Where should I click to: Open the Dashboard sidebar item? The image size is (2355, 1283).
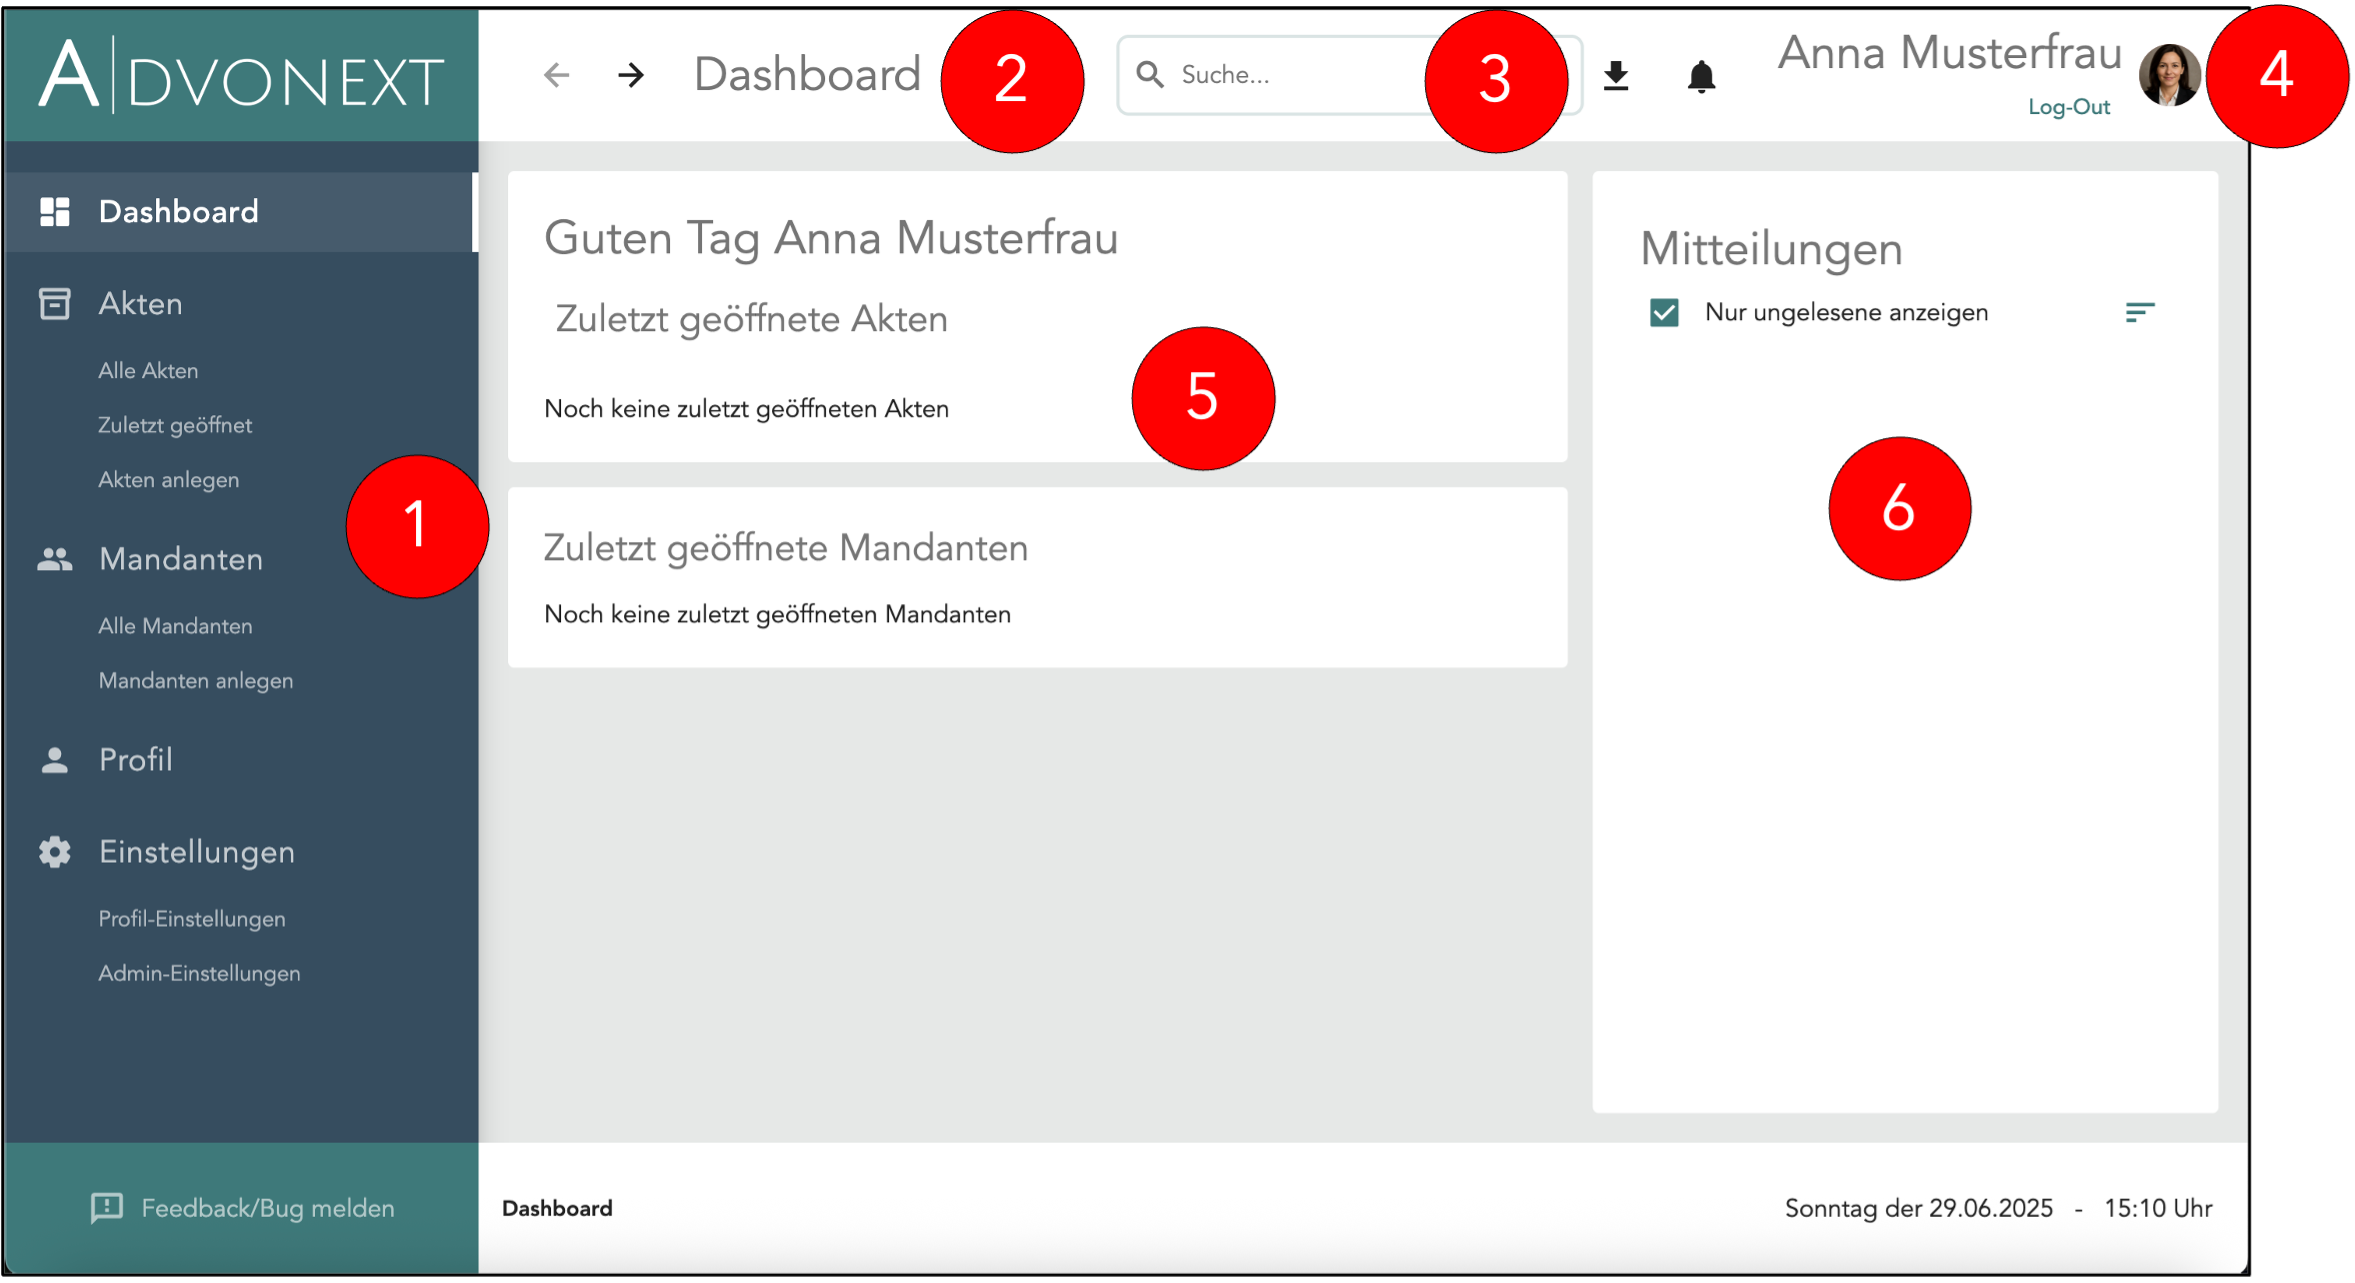tap(178, 212)
